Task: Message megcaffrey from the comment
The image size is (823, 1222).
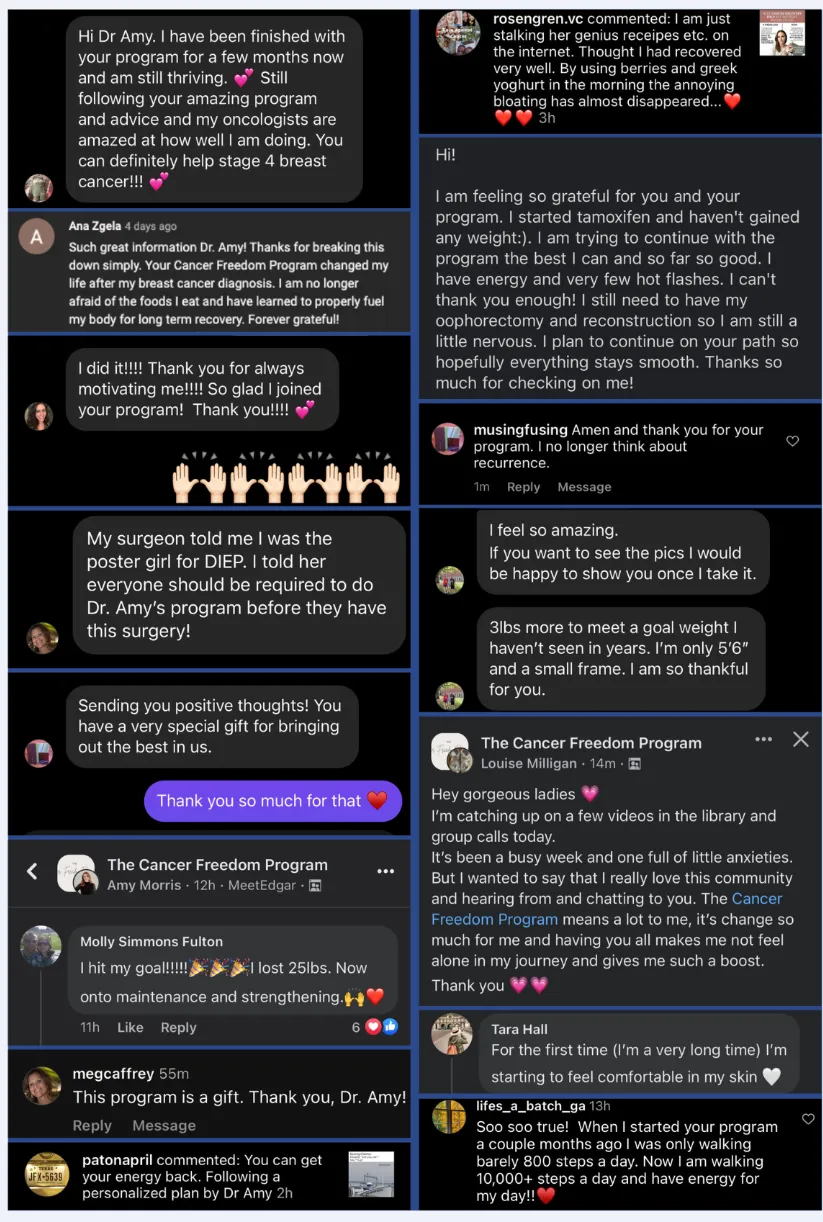Action: coord(164,1125)
